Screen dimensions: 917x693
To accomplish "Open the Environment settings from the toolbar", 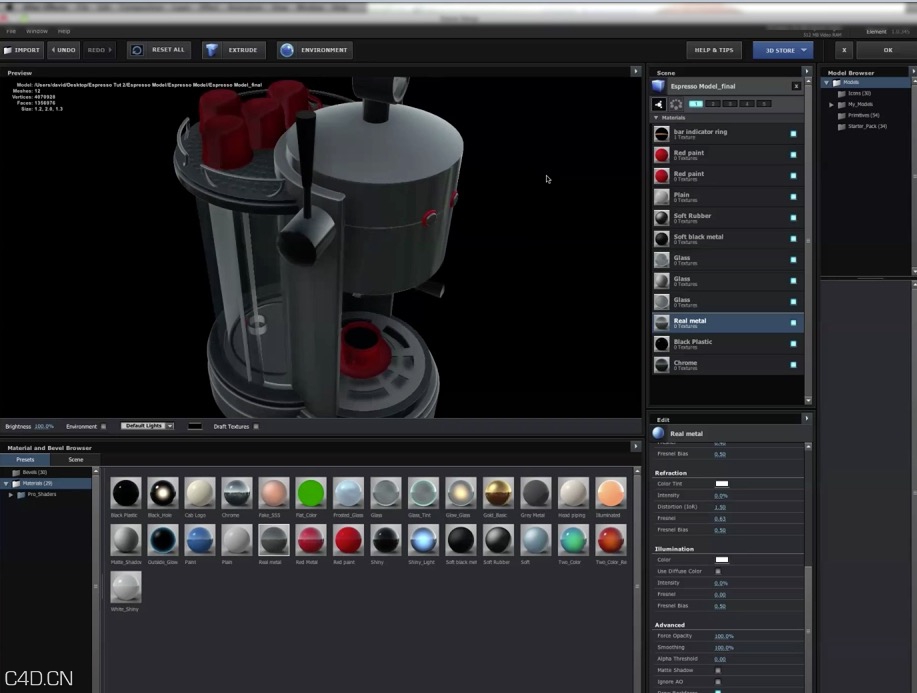I will (x=315, y=49).
